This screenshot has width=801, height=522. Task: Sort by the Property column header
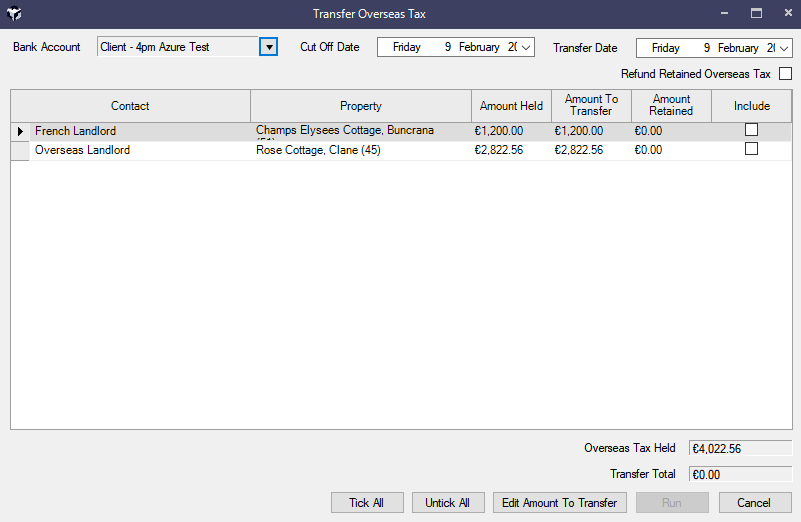[360, 106]
